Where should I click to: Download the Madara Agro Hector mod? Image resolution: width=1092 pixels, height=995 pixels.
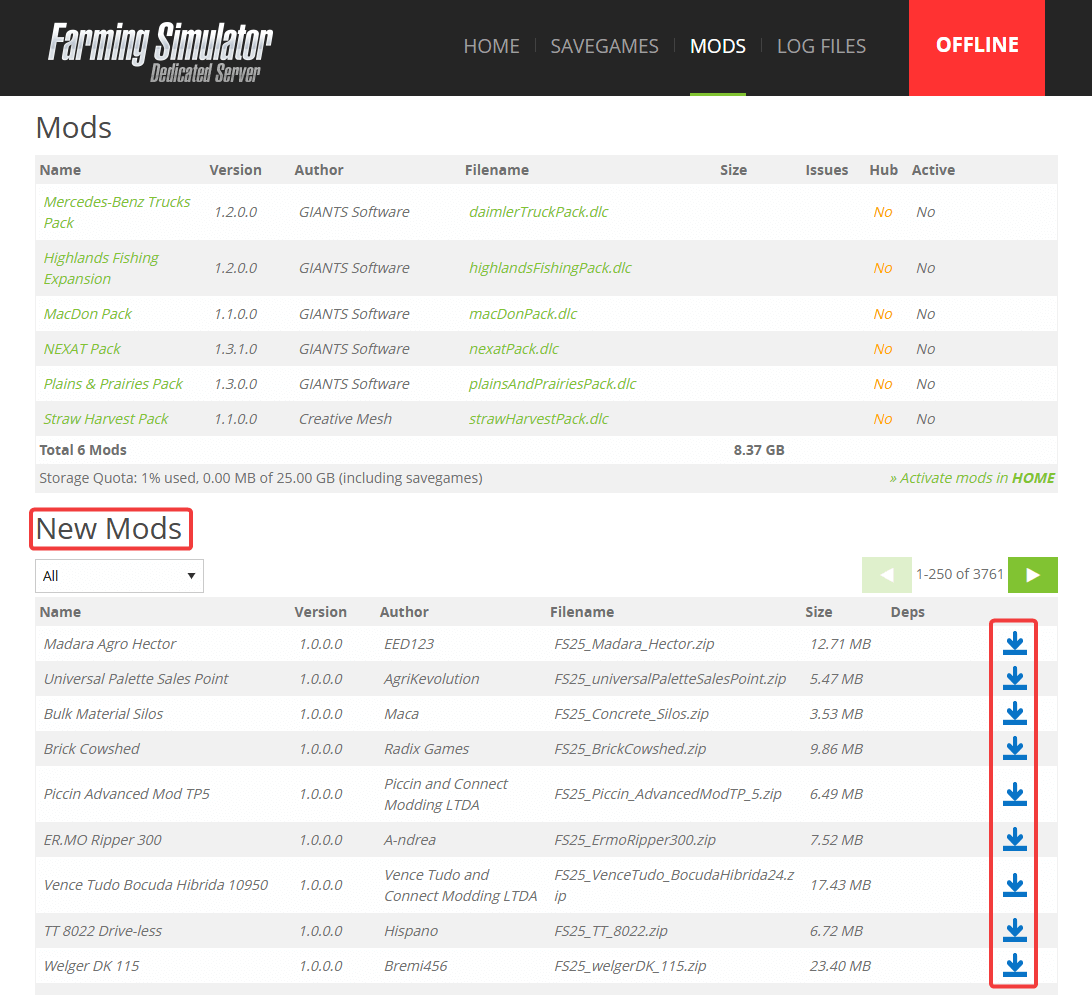tap(1014, 643)
